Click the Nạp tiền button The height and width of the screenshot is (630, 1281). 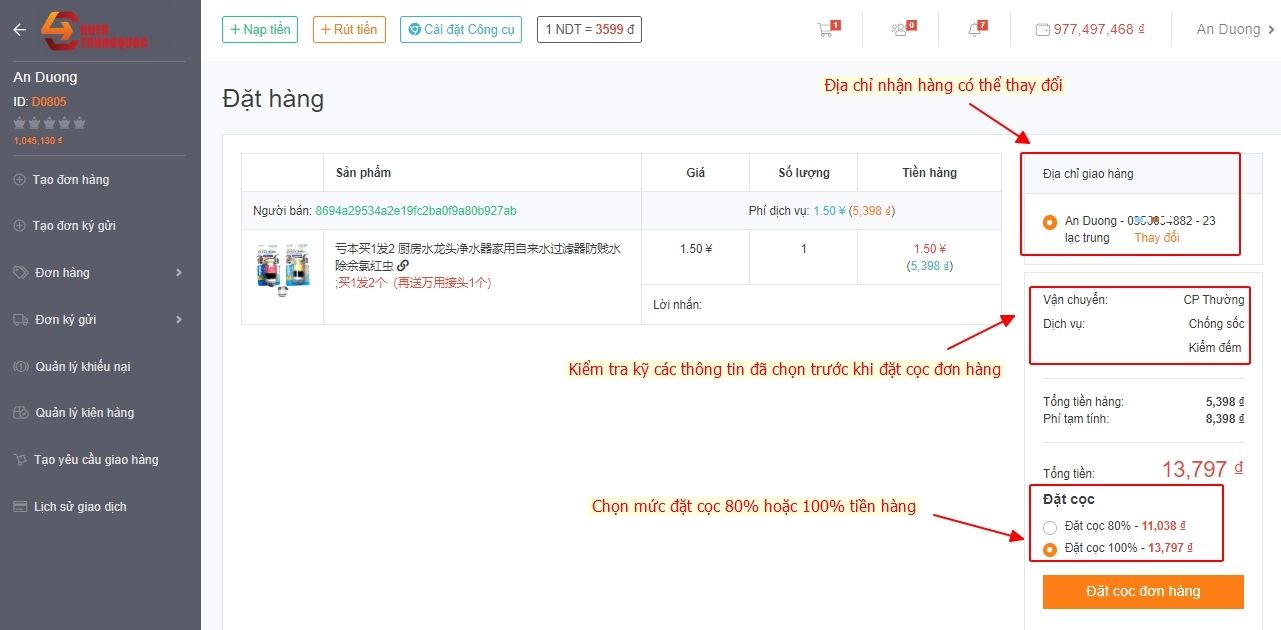(x=260, y=30)
